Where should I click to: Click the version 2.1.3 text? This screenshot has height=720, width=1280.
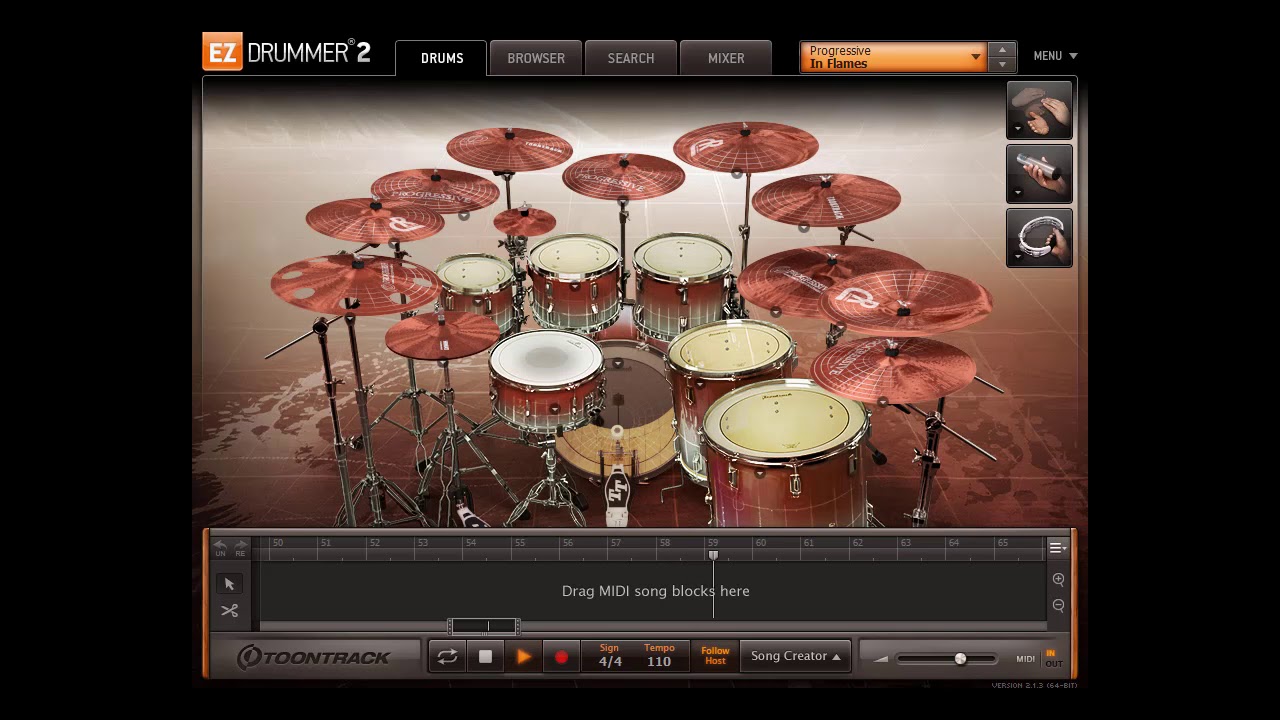click(1034, 686)
